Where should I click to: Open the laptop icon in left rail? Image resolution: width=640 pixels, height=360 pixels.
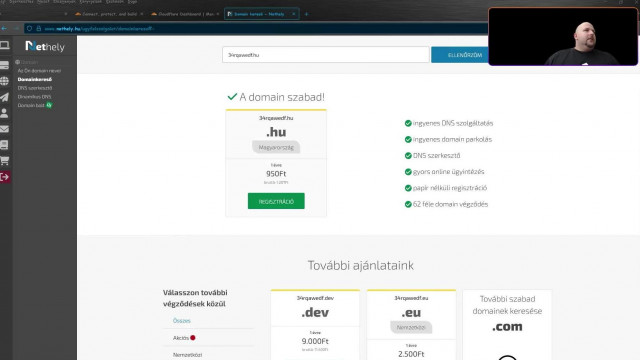5,45
